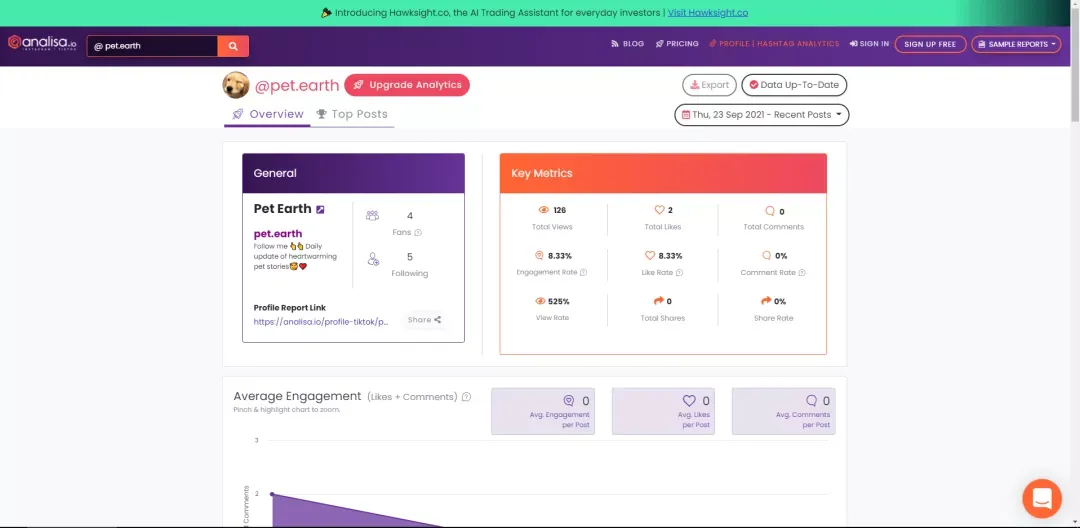Click the 8.33% Engagement Rate value
This screenshot has width=1080, height=528.
560,256
